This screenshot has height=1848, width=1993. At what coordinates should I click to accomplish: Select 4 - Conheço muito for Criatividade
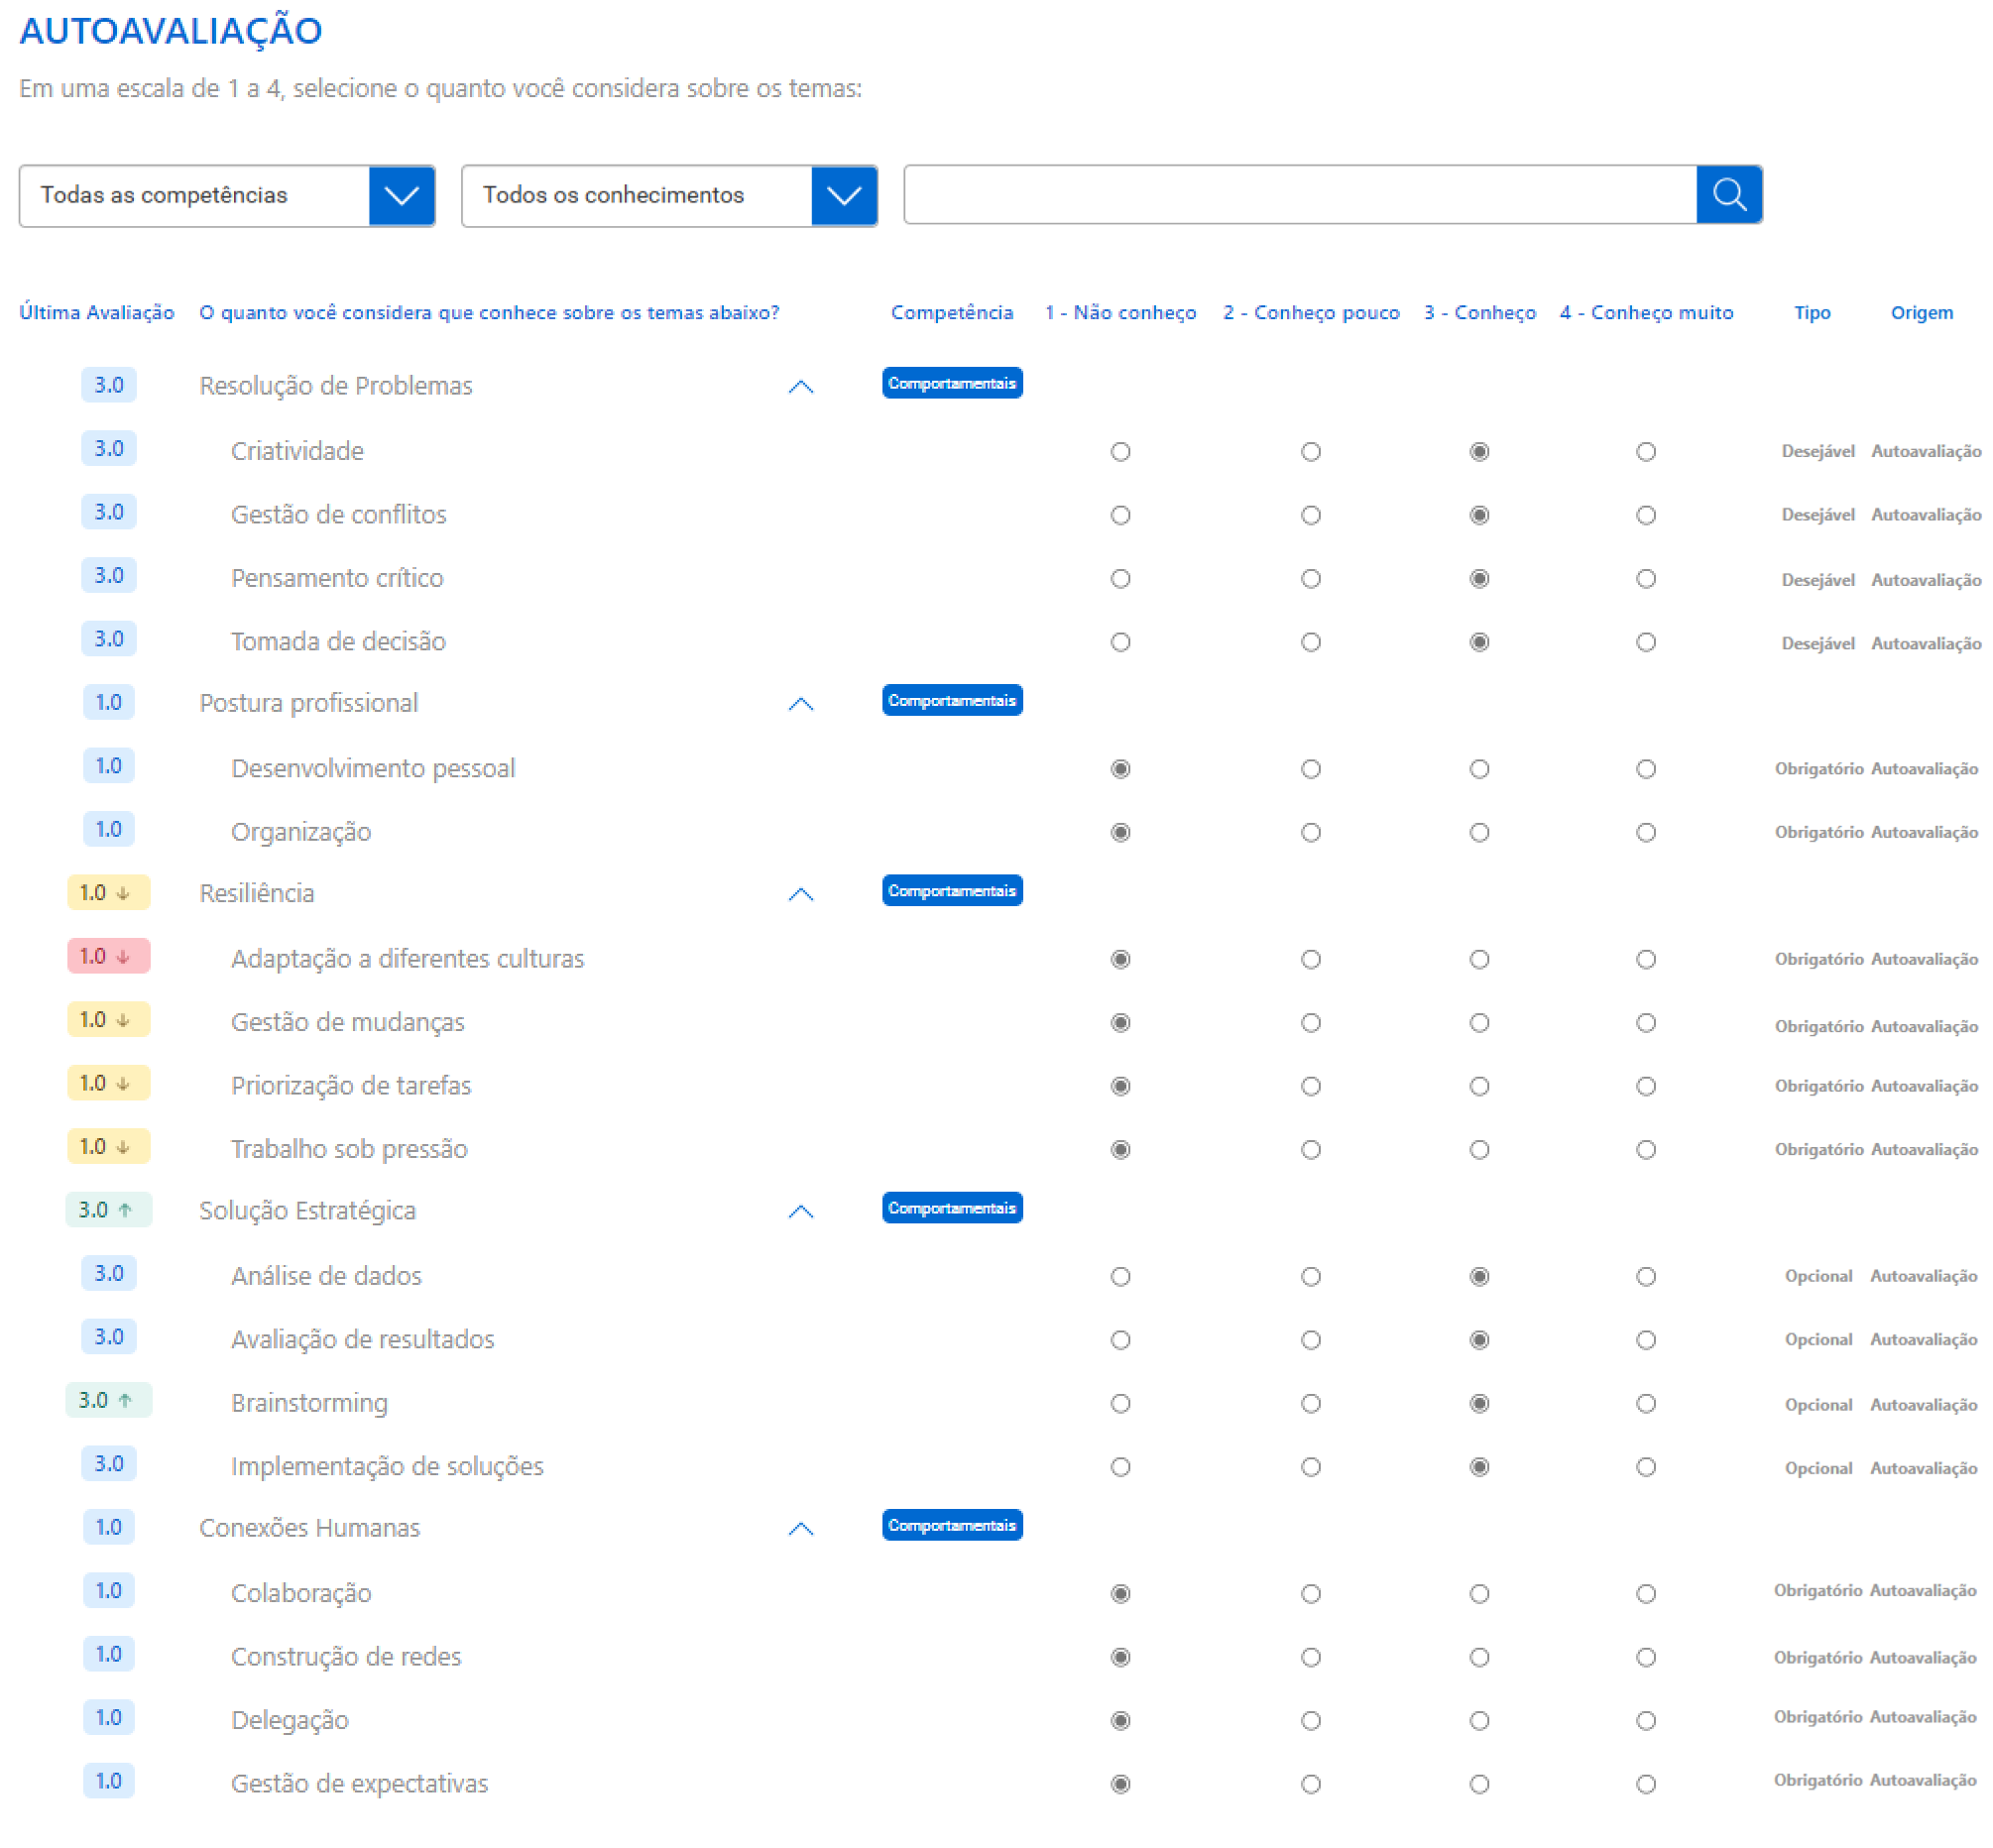[1645, 452]
